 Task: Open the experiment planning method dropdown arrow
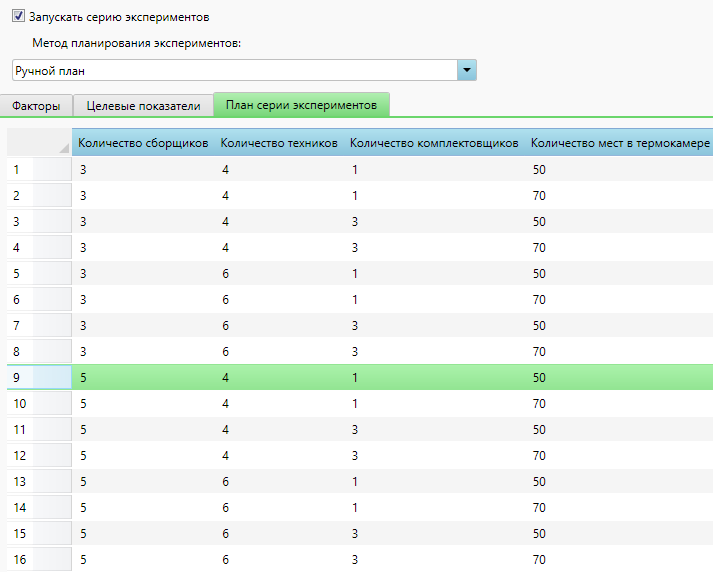pos(467,70)
